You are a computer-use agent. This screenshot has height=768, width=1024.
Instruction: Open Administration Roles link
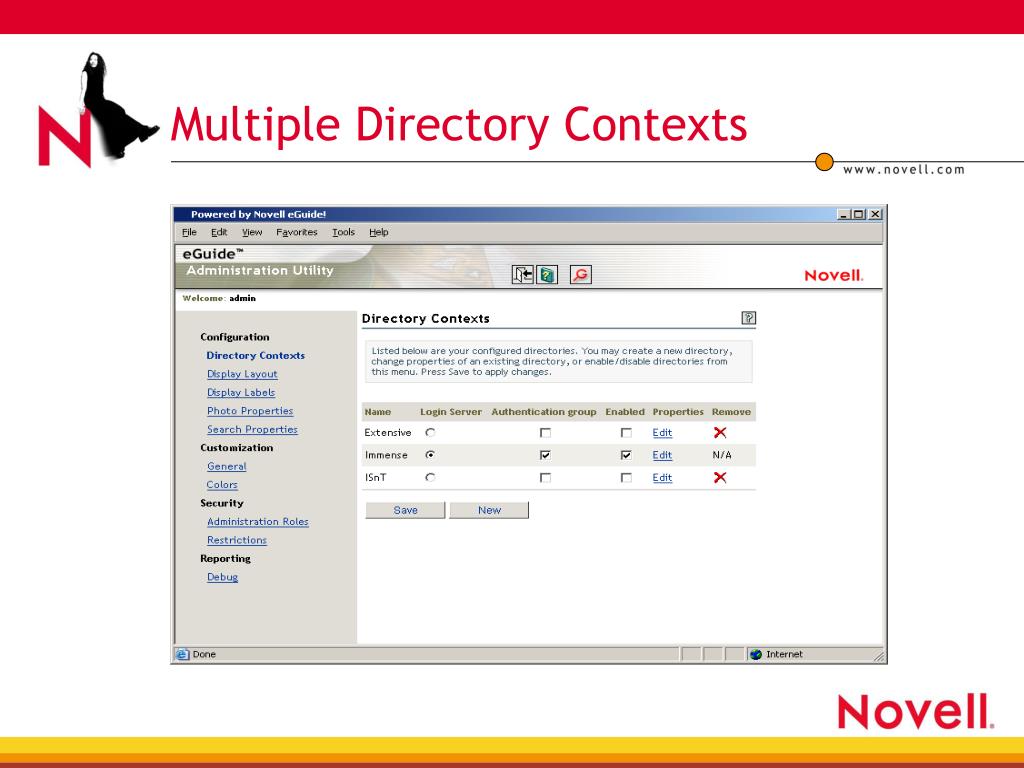pos(258,521)
